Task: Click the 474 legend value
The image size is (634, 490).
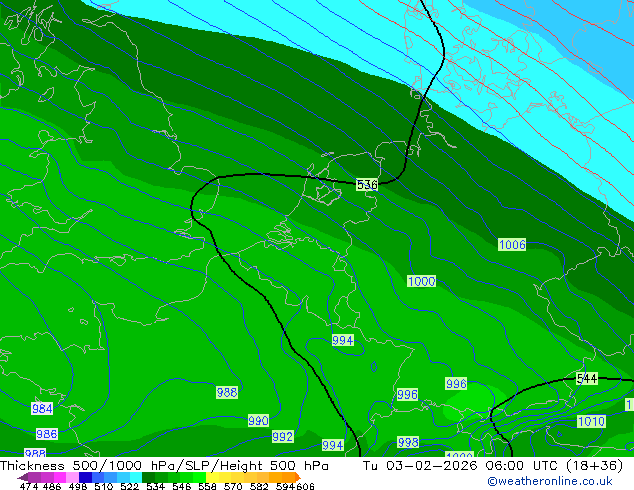Action: click(x=29, y=486)
